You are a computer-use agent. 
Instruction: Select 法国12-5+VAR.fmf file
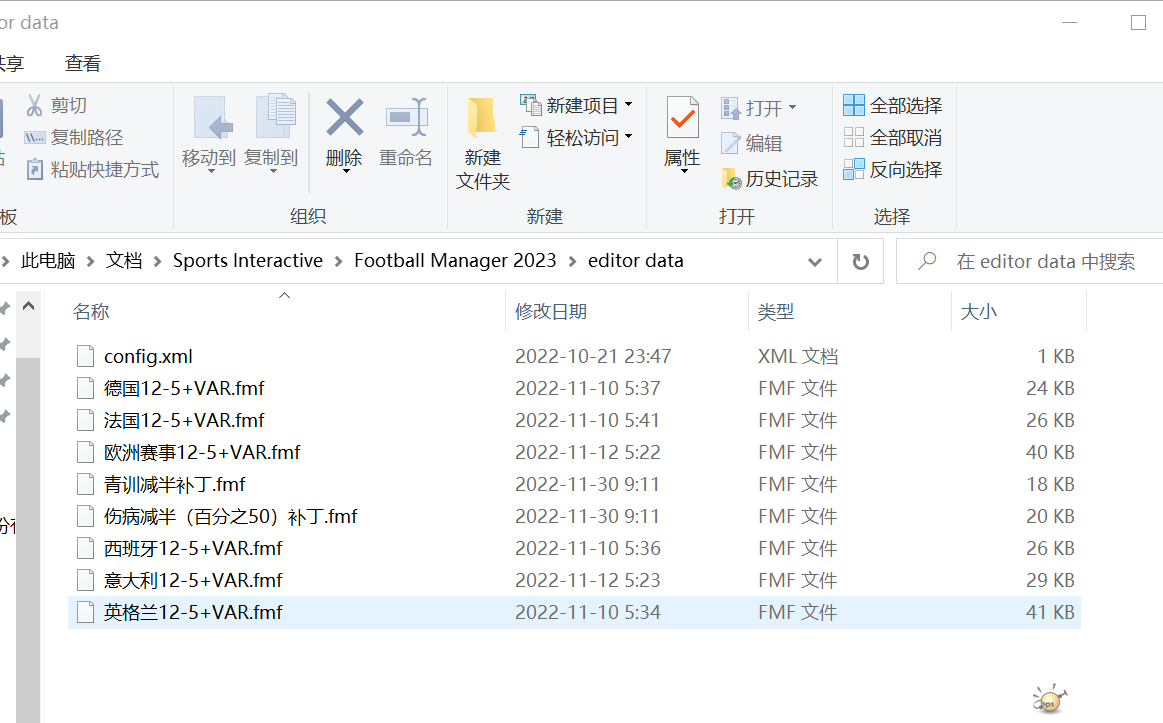tap(574, 420)
